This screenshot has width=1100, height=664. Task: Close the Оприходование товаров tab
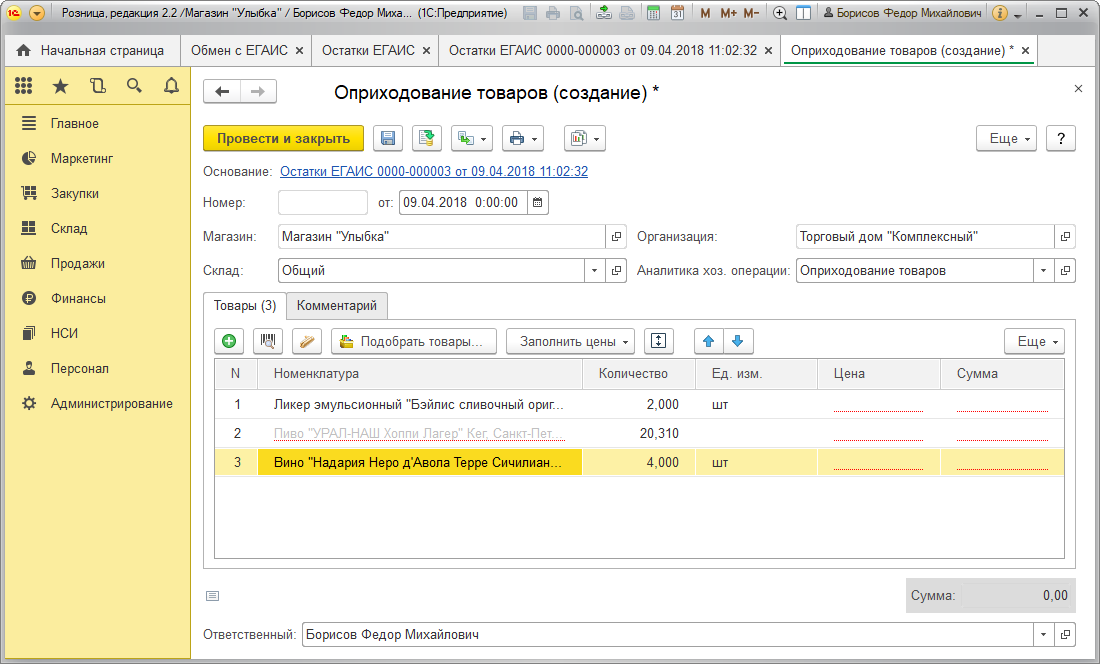click(x=1025, y=50)
